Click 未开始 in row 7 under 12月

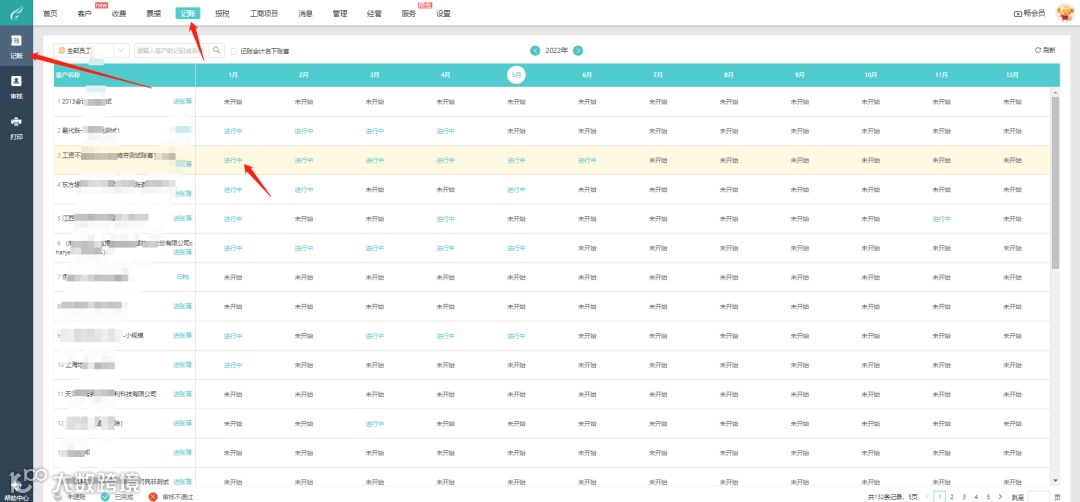(1012, 278)
